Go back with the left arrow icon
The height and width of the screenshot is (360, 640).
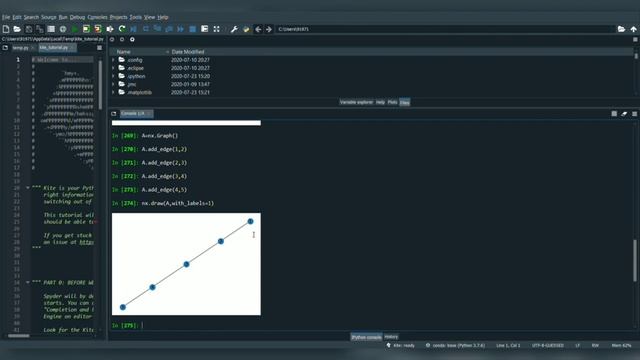coord(258,29)
